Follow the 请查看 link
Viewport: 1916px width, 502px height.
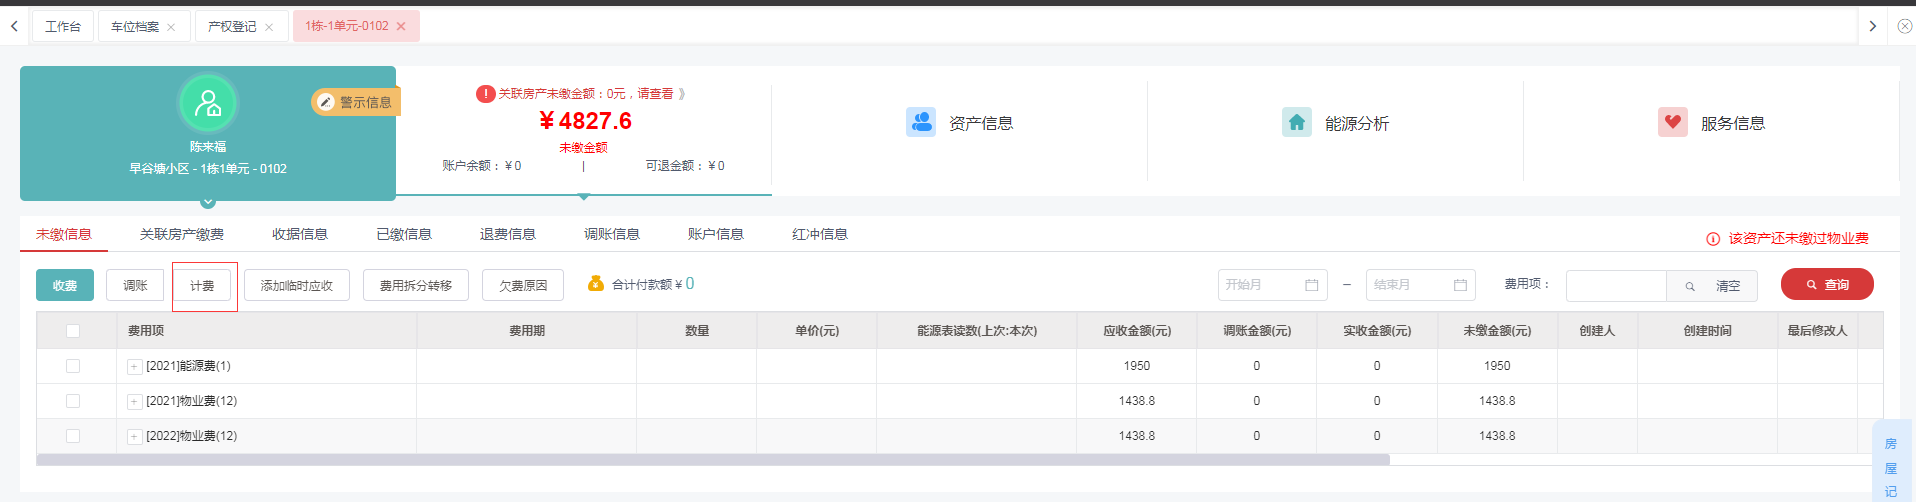655,94
